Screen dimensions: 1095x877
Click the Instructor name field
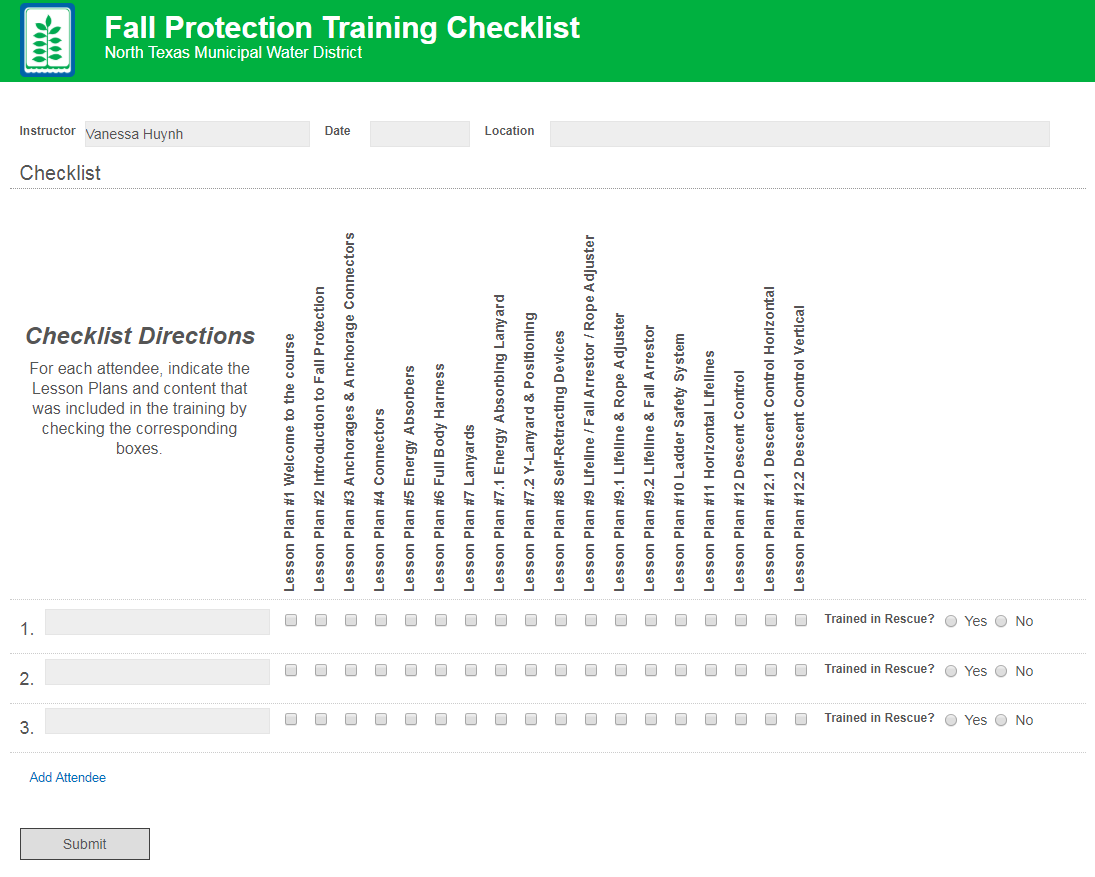197,134
